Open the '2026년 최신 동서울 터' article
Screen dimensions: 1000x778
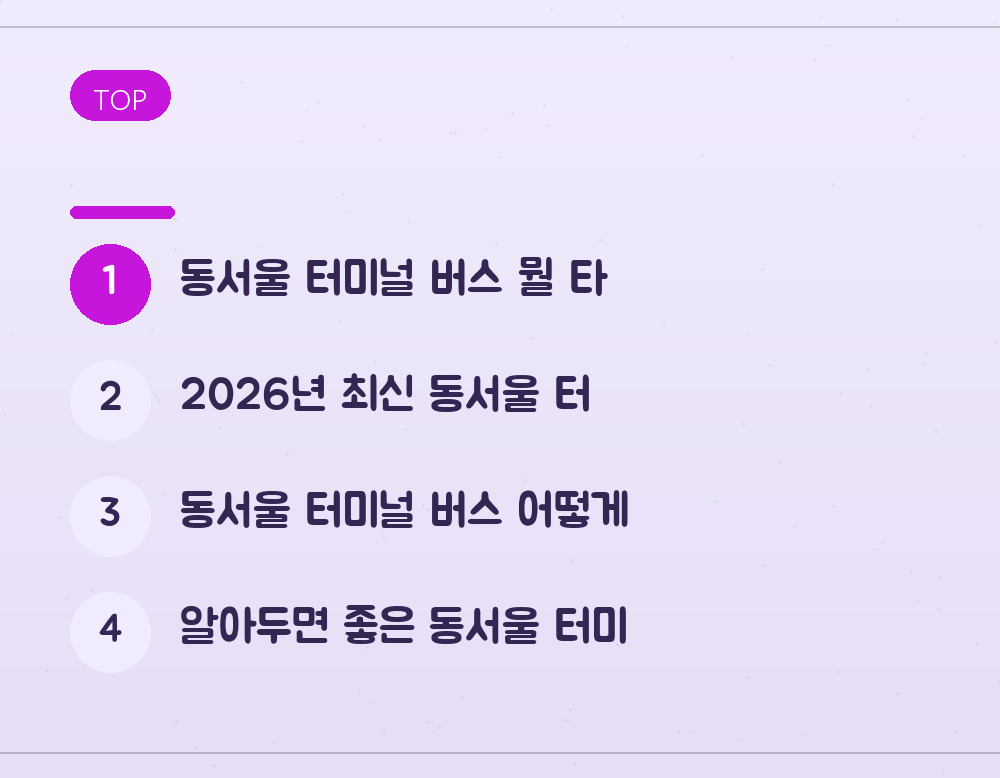pos(385,394)
